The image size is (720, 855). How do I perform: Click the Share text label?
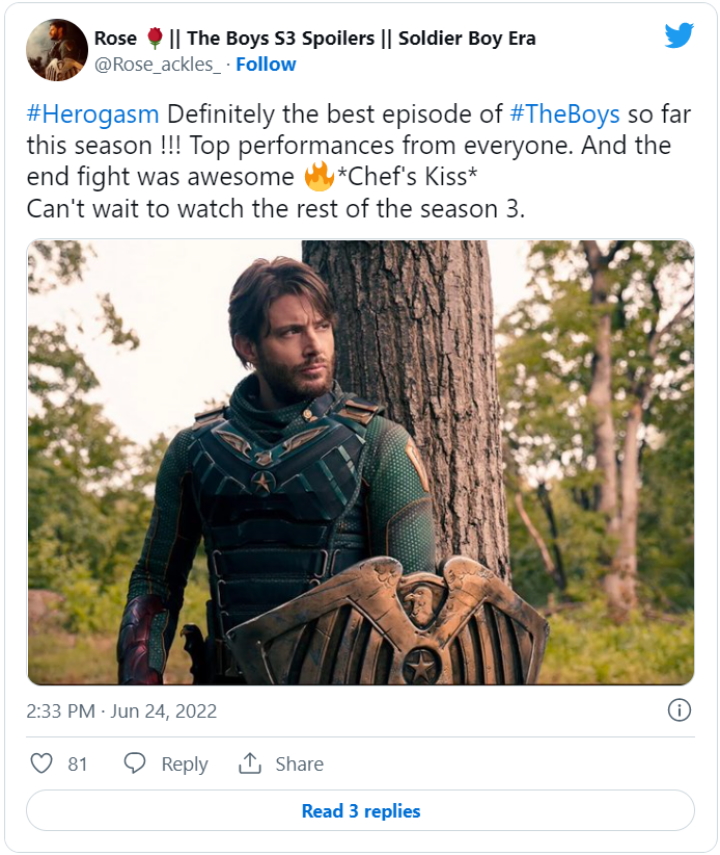pyautogui.click(x=299, y=764)
